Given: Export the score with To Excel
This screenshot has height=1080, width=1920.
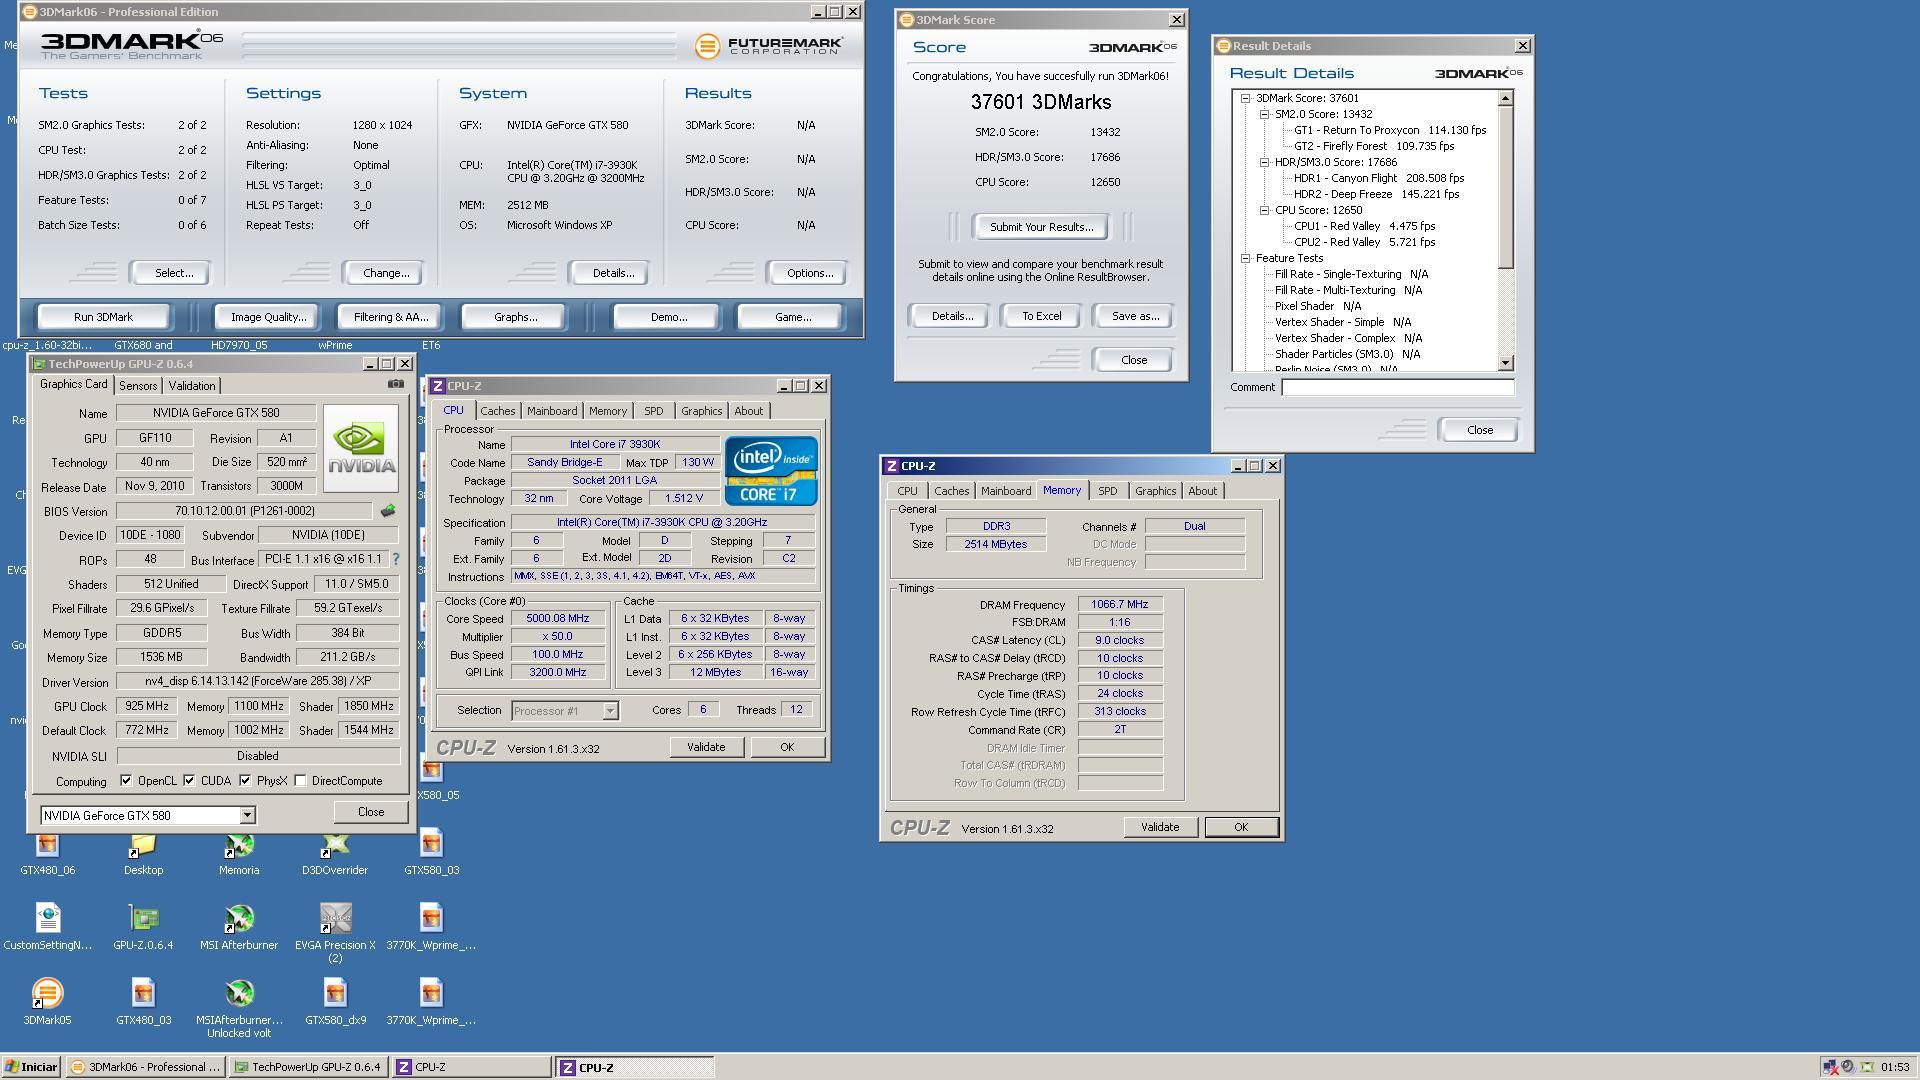Looking at the screenshot, I should [1041, 316].
